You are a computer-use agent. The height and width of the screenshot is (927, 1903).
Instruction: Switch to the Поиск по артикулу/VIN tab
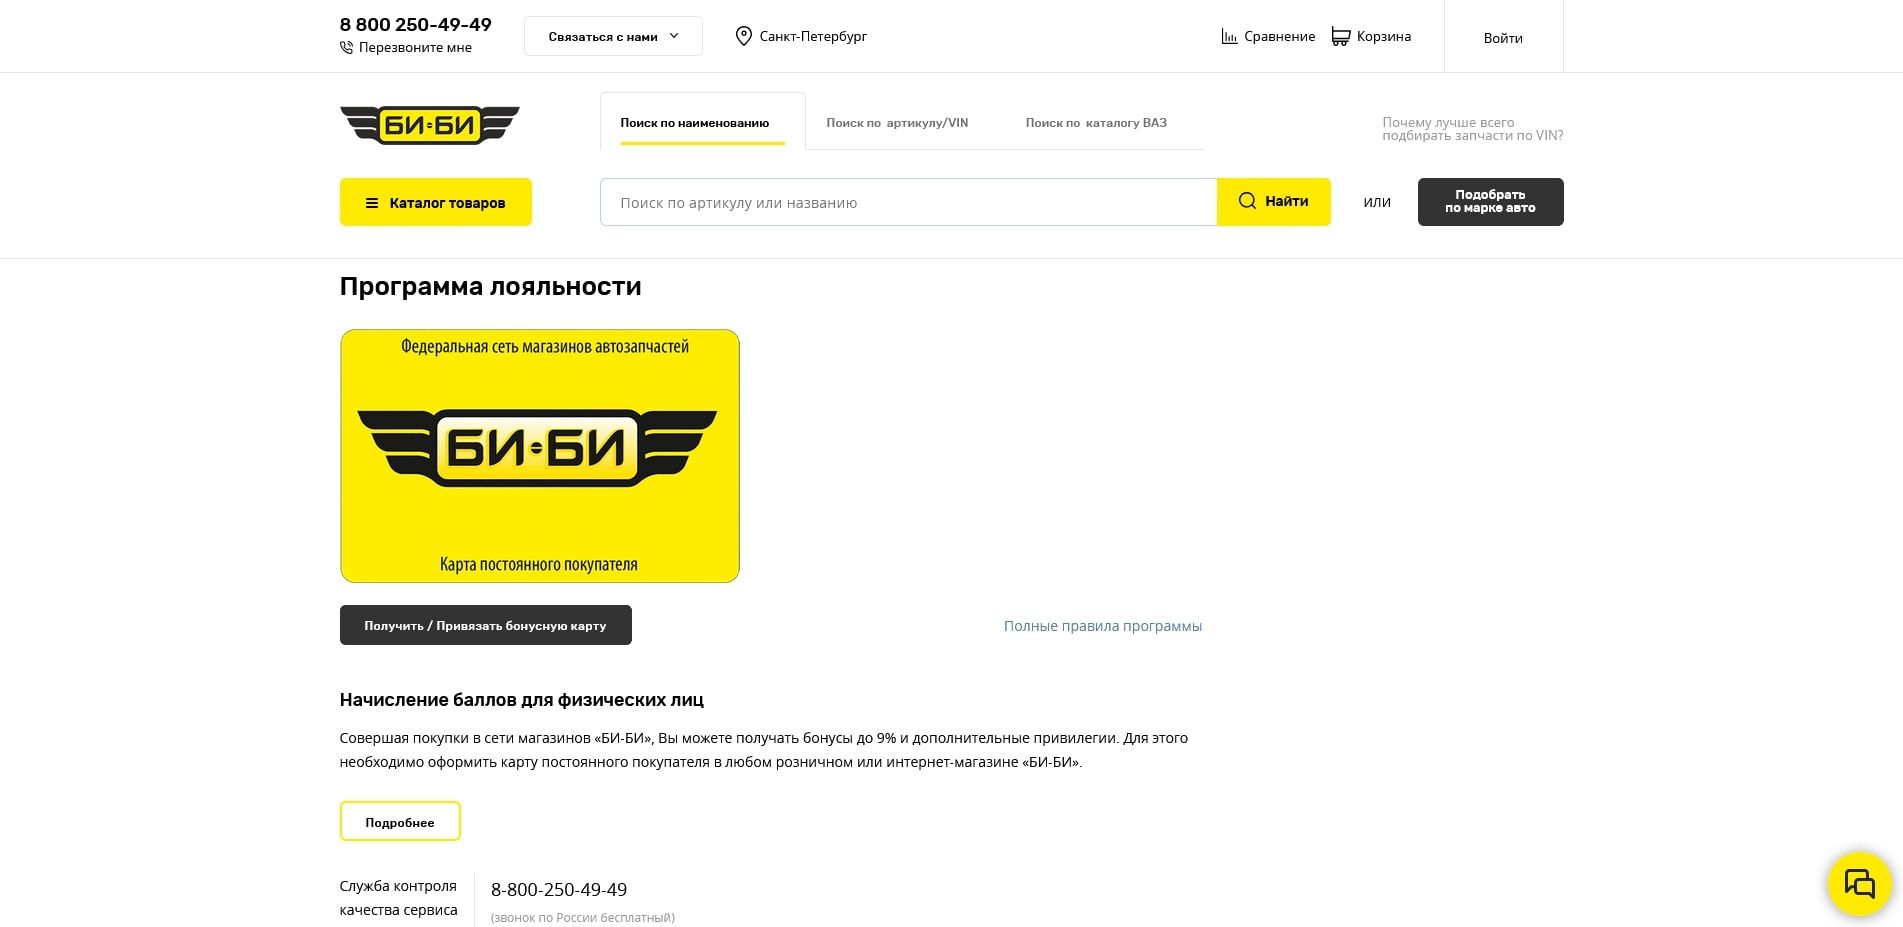pyautogui.click(x=897, y=123)
